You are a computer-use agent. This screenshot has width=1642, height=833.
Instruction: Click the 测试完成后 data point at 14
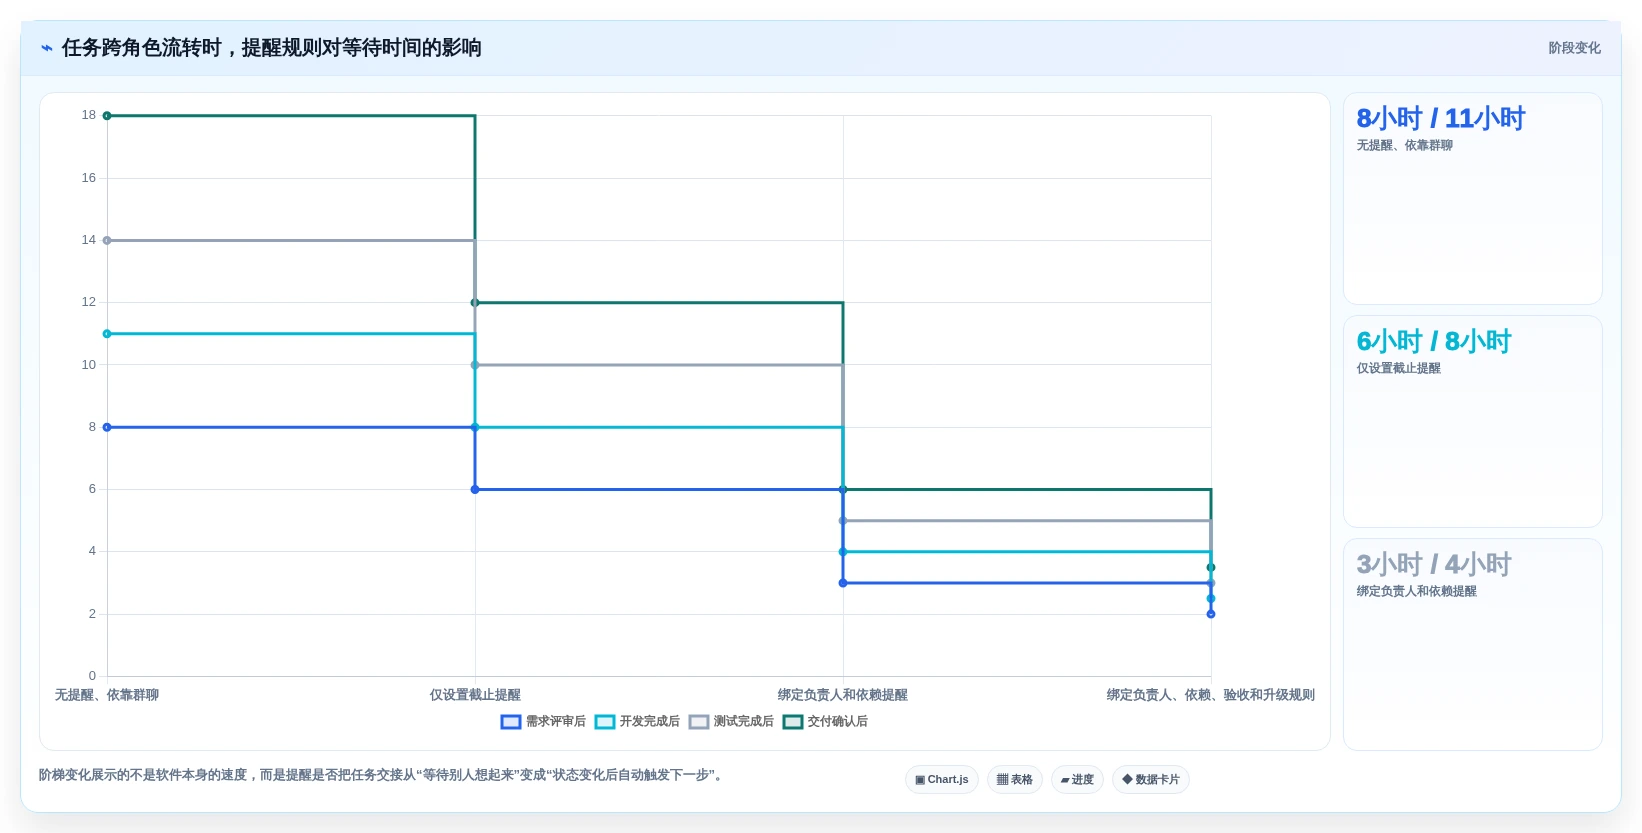point(107,240)
